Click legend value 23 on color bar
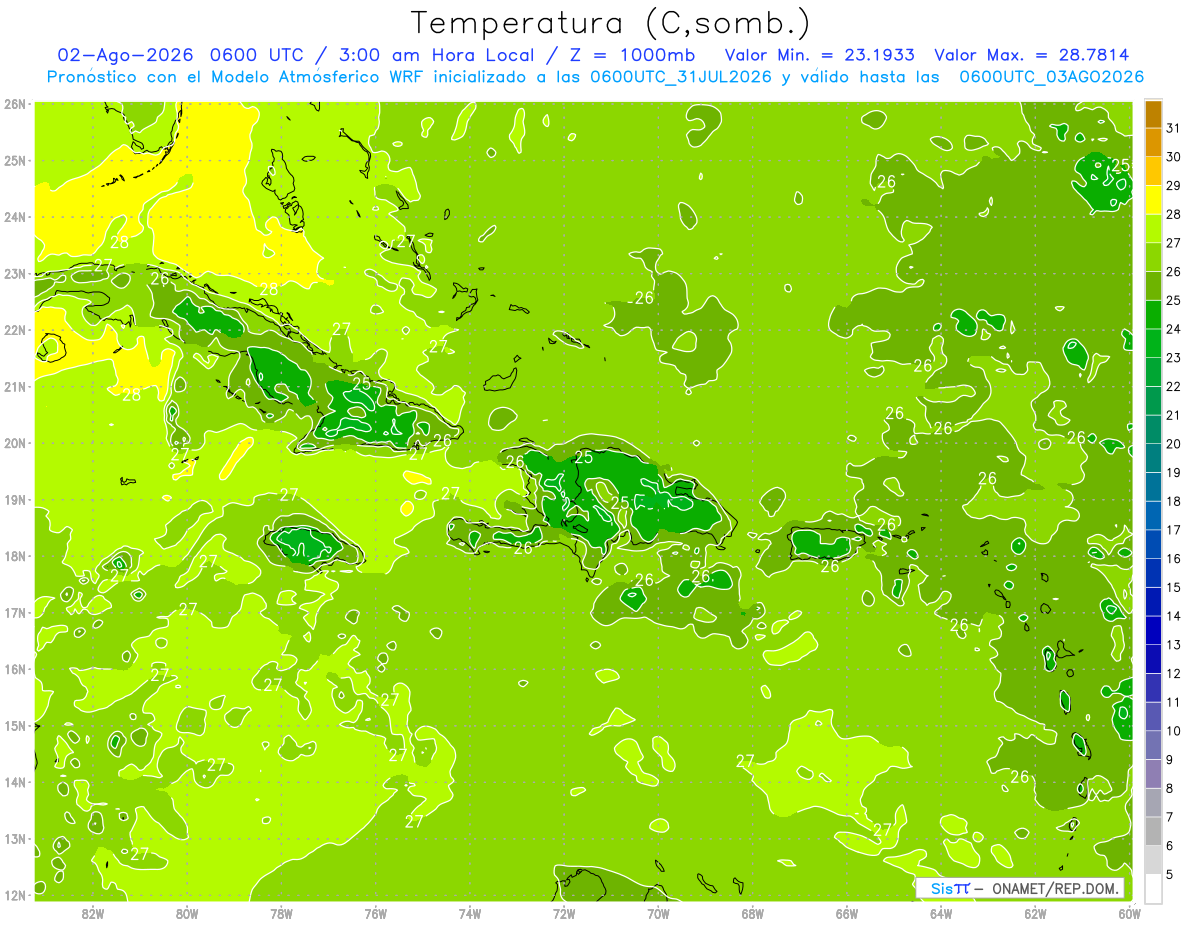 [x=1173, y=358]
